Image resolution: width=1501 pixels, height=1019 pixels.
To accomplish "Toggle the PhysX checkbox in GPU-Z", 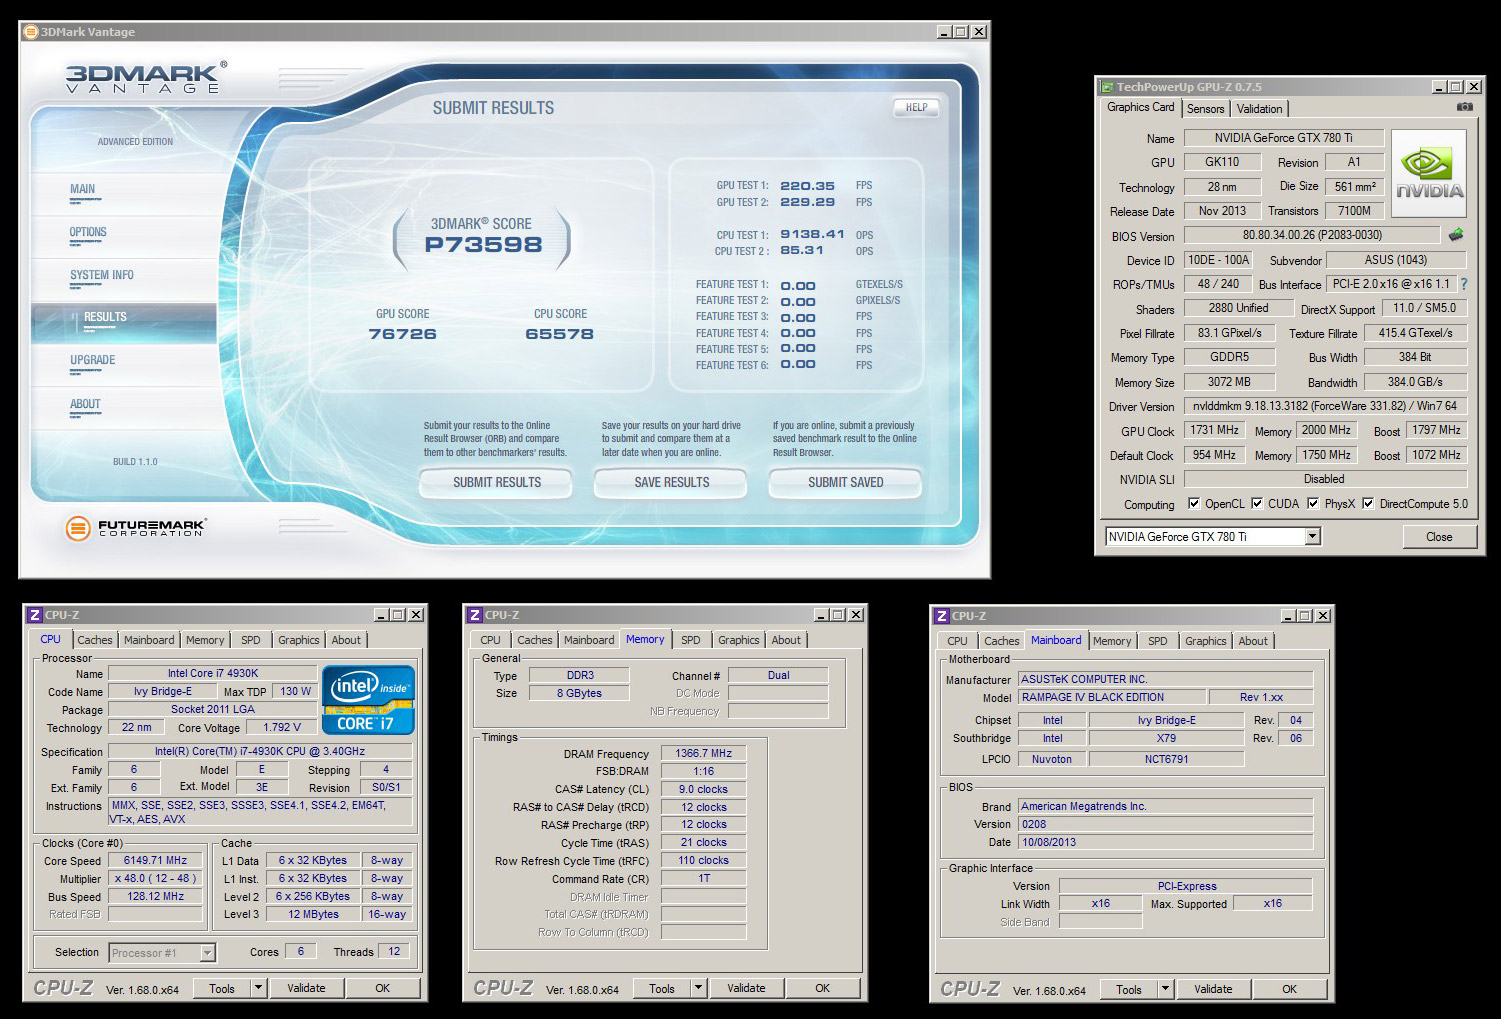I will click(1313, 503).
